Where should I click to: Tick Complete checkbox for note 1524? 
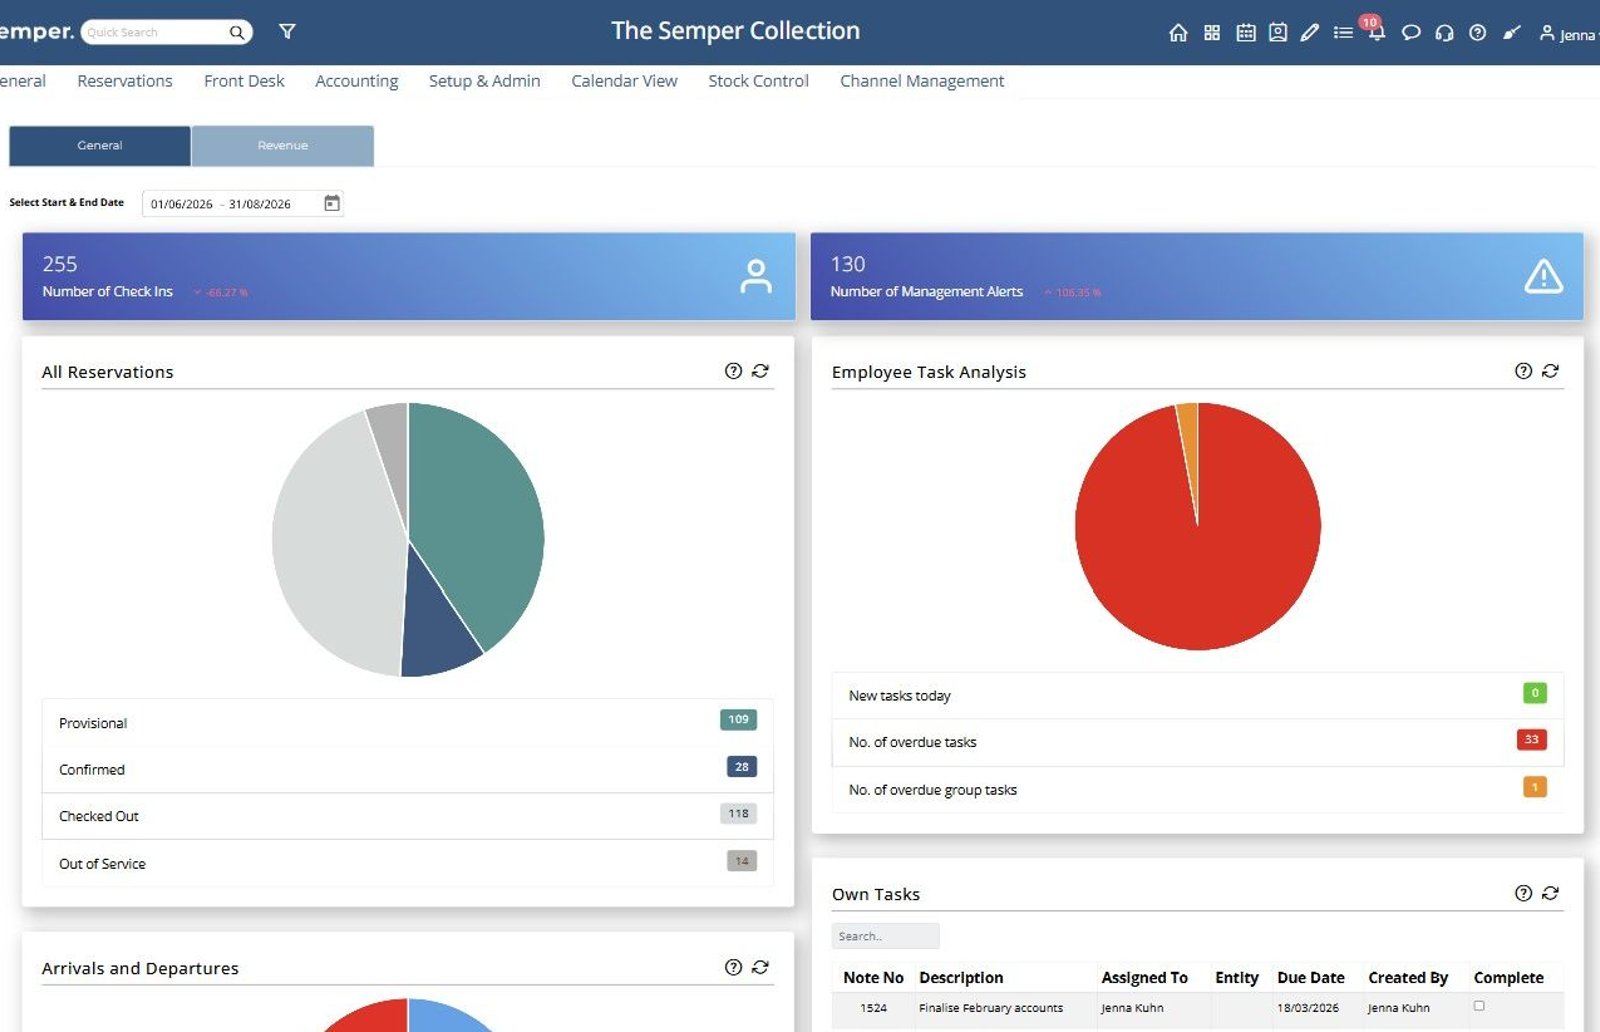(1479, 1006)
